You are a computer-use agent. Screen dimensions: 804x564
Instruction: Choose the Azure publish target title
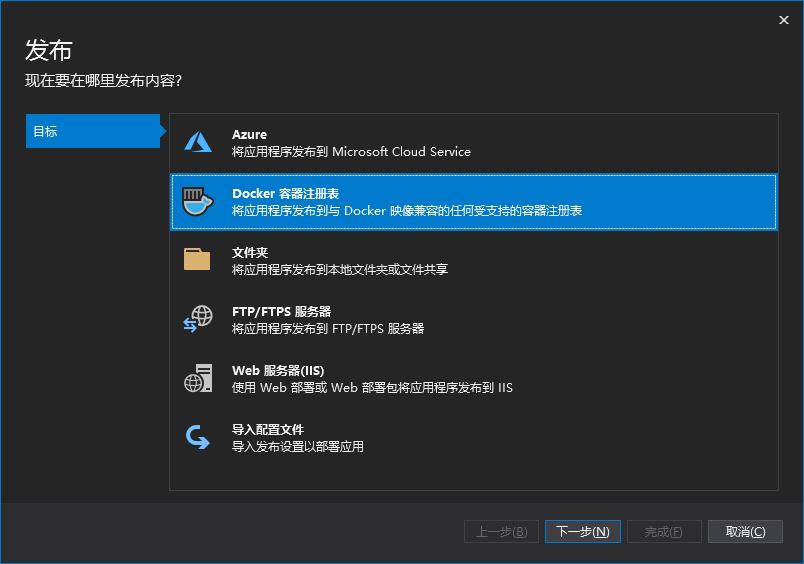coord(249,135)
